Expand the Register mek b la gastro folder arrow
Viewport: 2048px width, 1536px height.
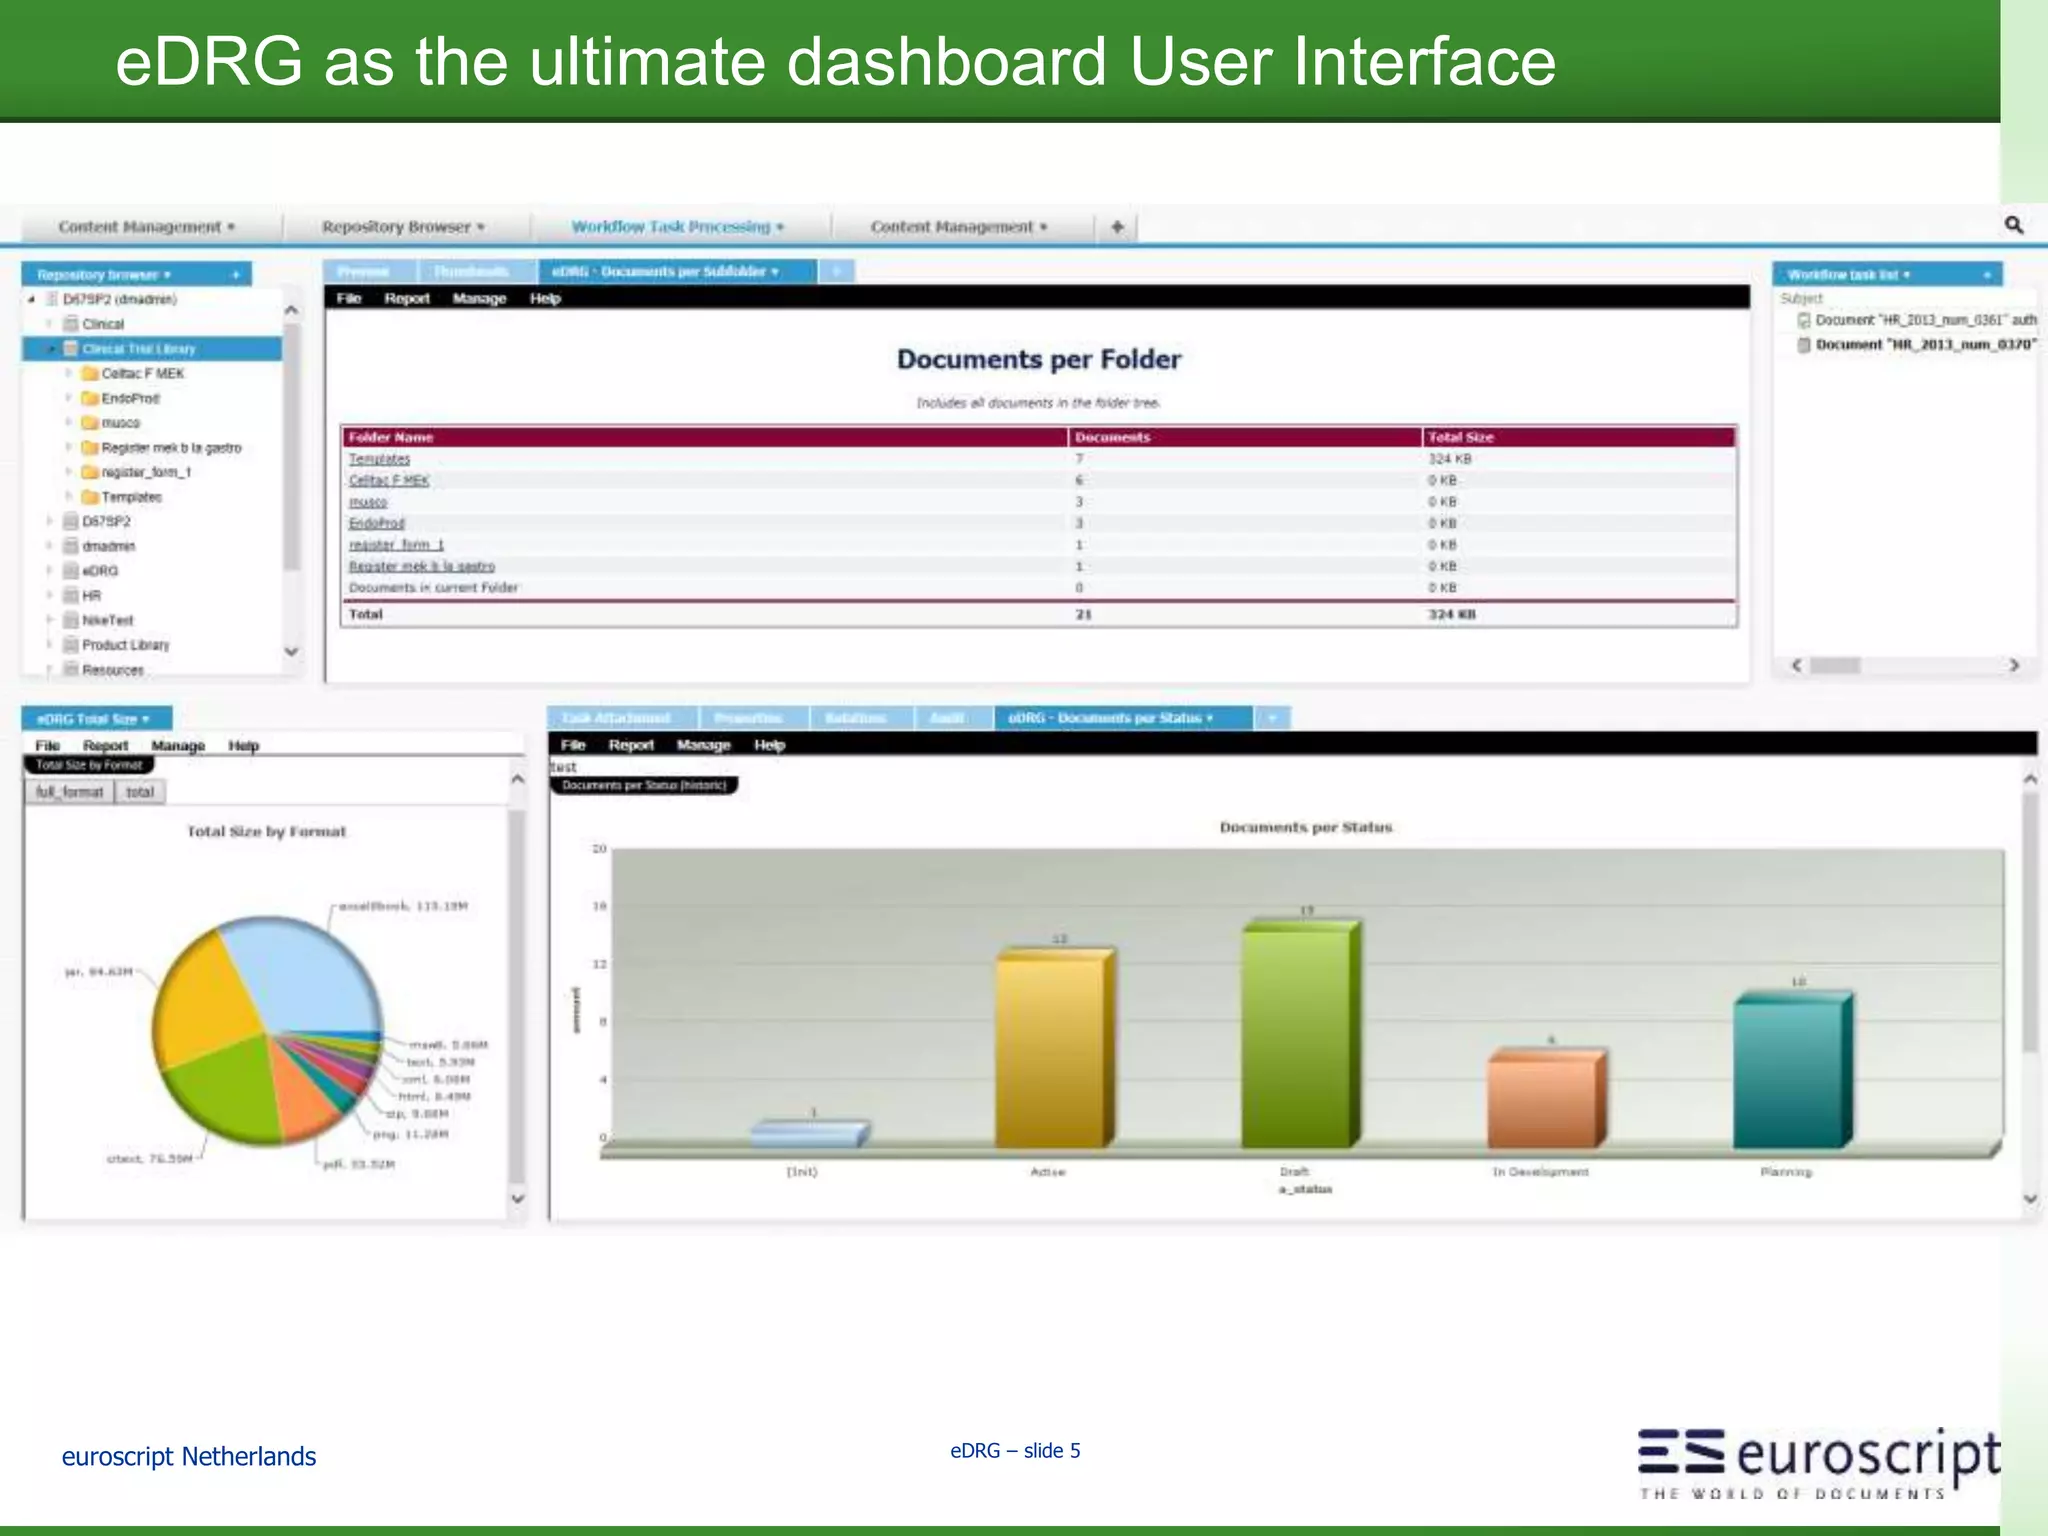[69, 447]
